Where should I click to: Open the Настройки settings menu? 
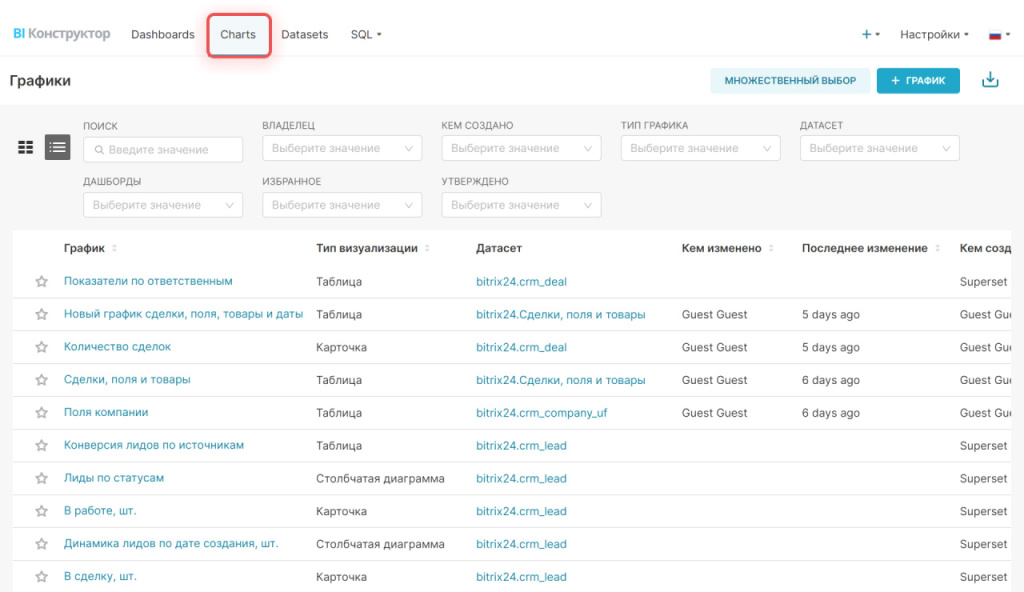934,34
